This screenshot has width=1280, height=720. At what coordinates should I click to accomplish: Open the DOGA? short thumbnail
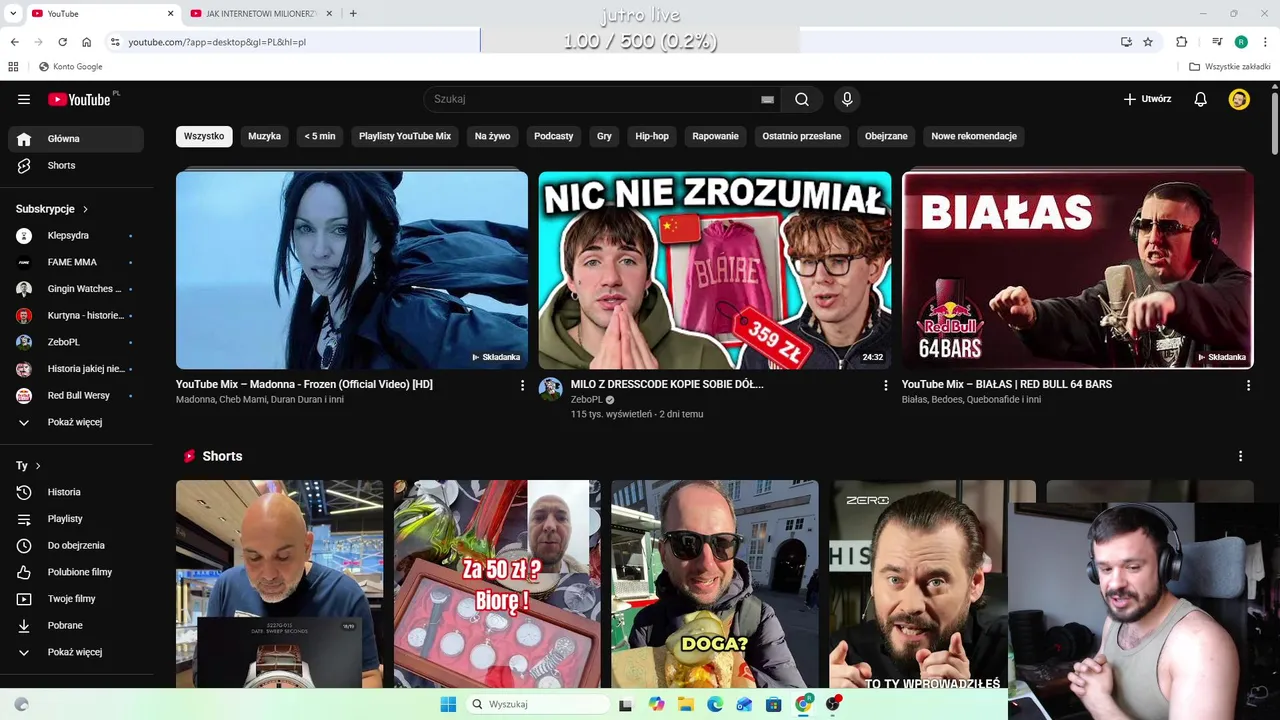pos(715,584)
